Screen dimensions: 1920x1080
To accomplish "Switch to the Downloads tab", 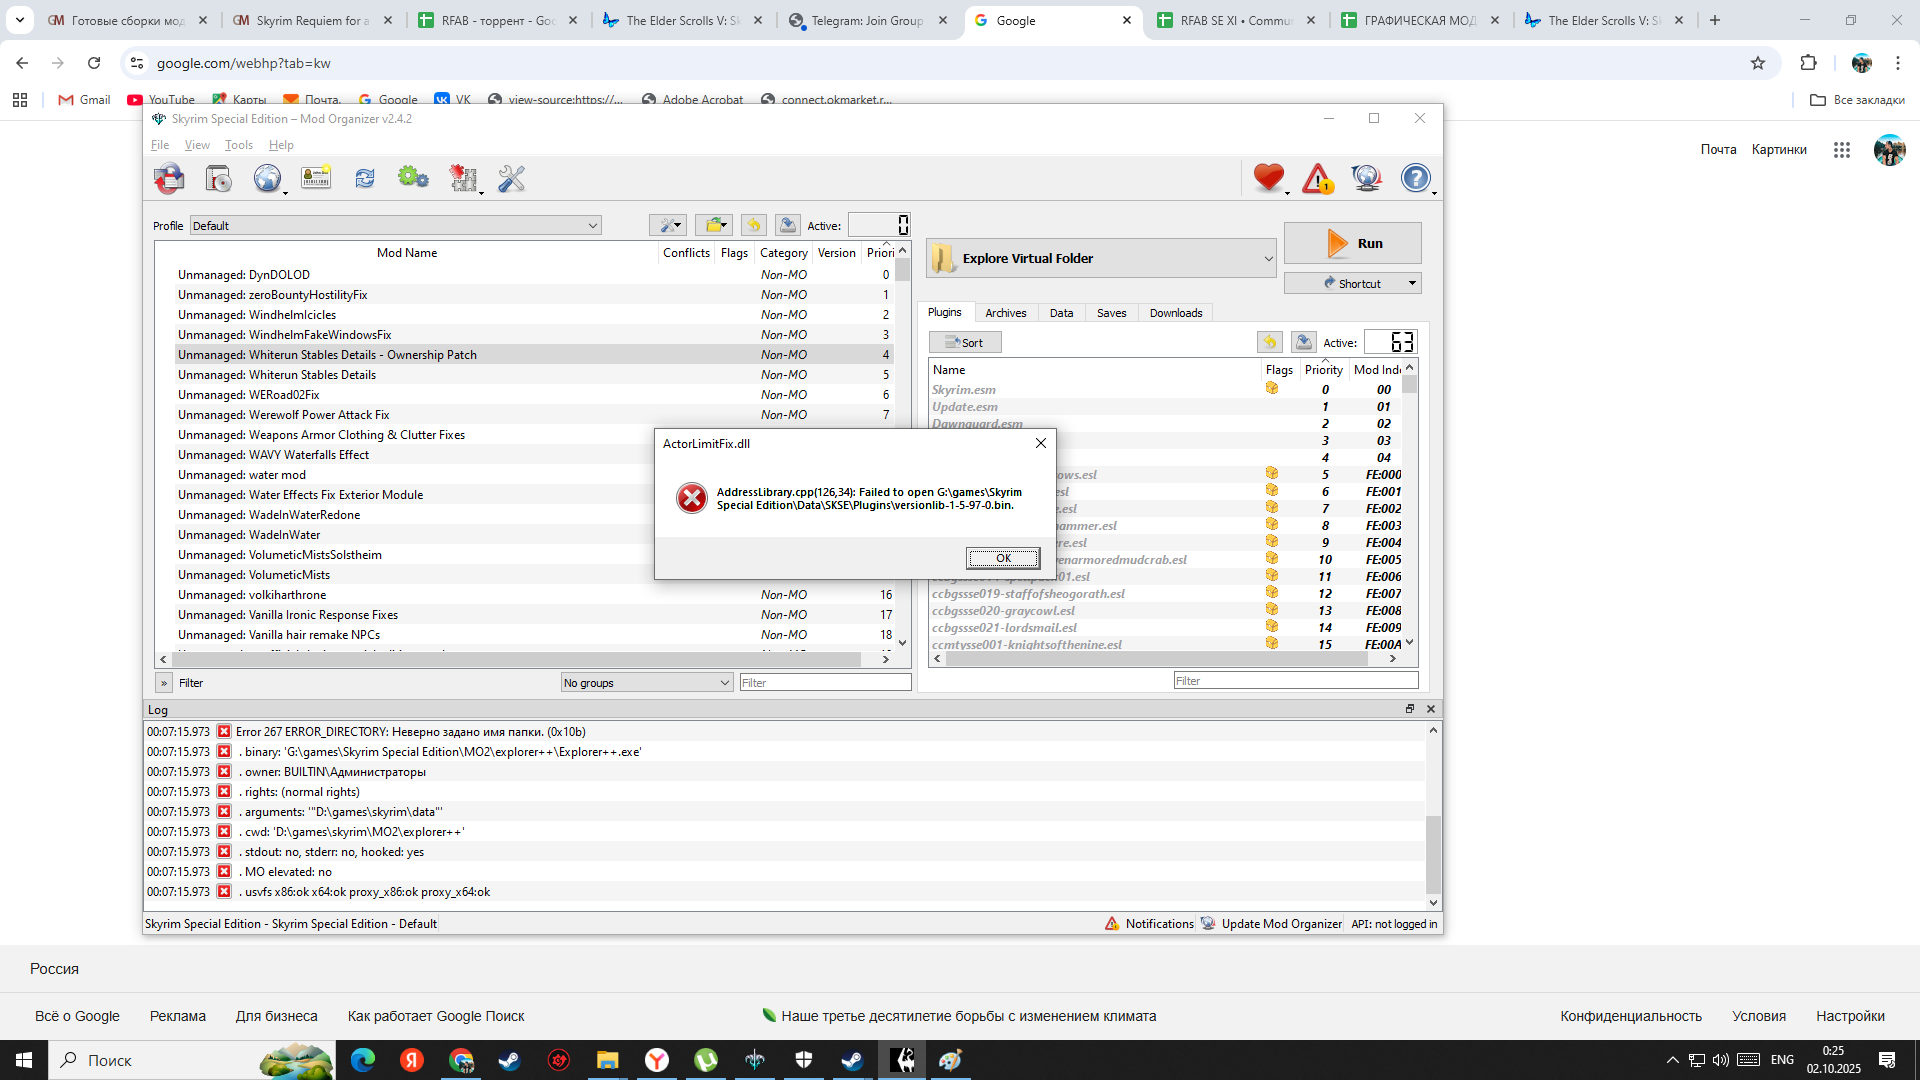I will (x=1175, y=313).
